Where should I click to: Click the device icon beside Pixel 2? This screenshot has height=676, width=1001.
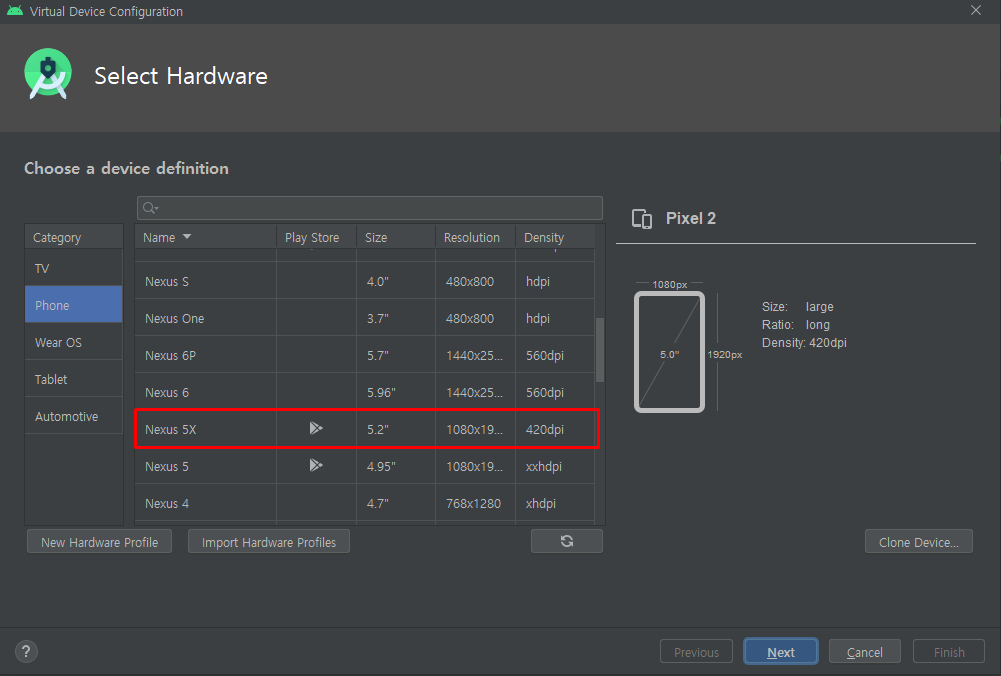pyautogui.click(x=642, y=218)
